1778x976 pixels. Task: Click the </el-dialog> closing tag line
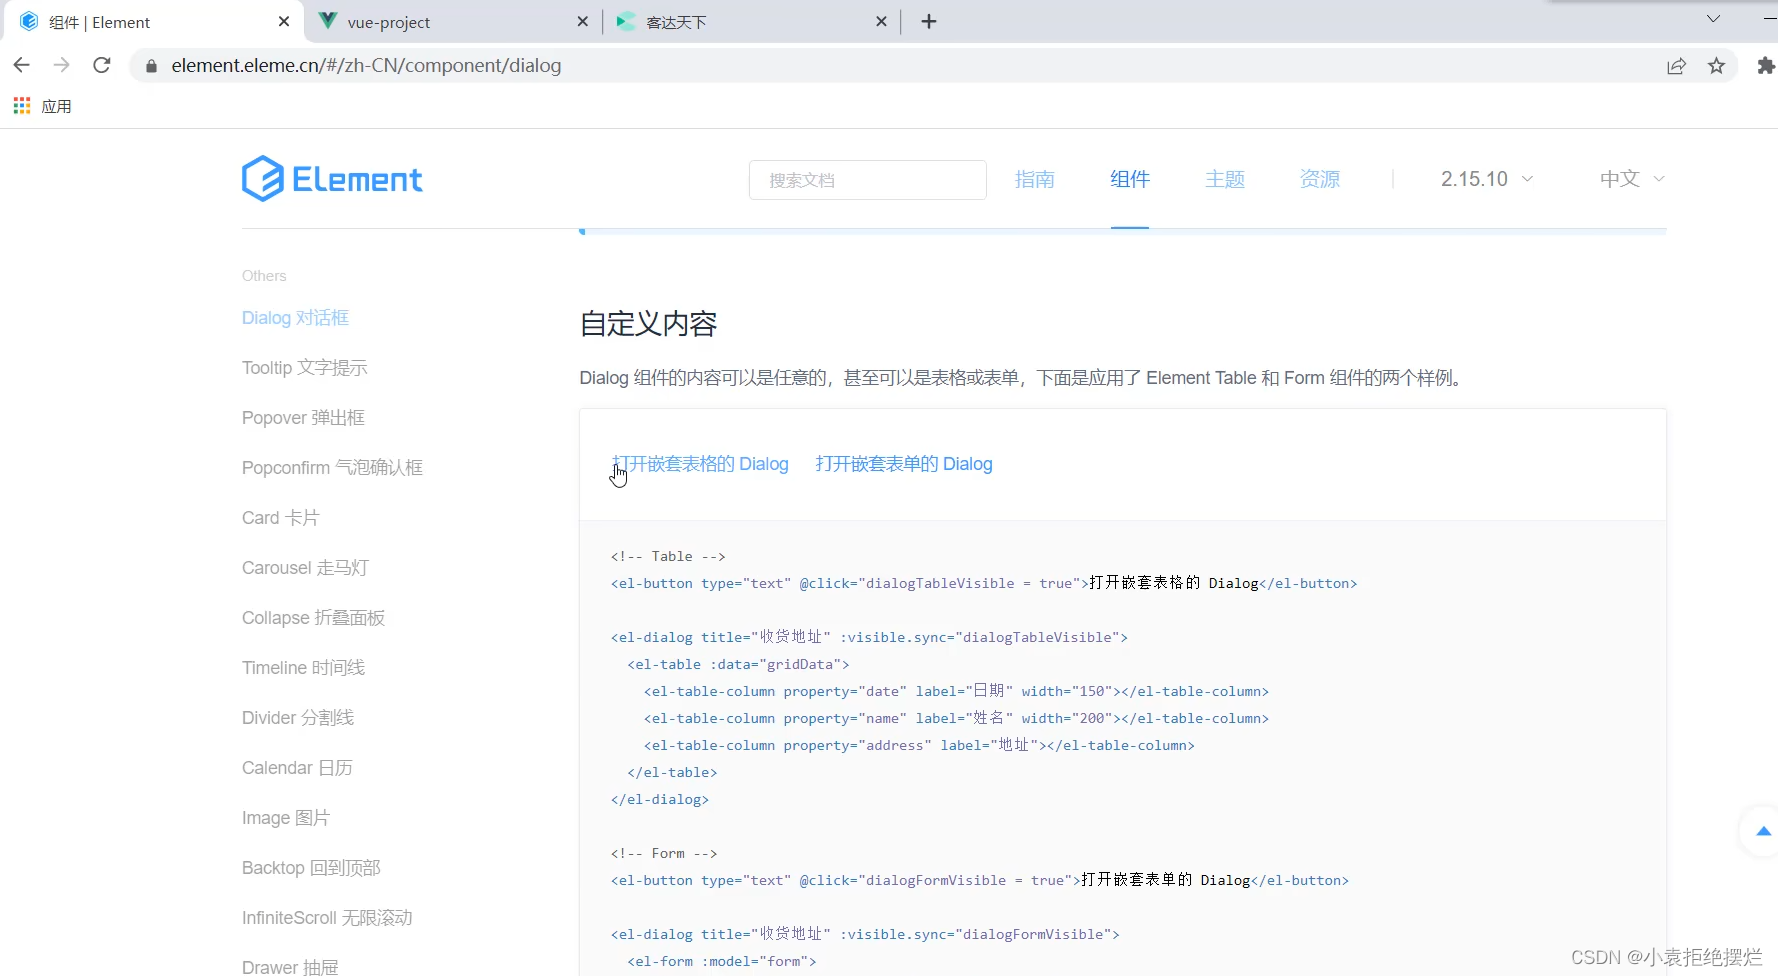point(660,799)
